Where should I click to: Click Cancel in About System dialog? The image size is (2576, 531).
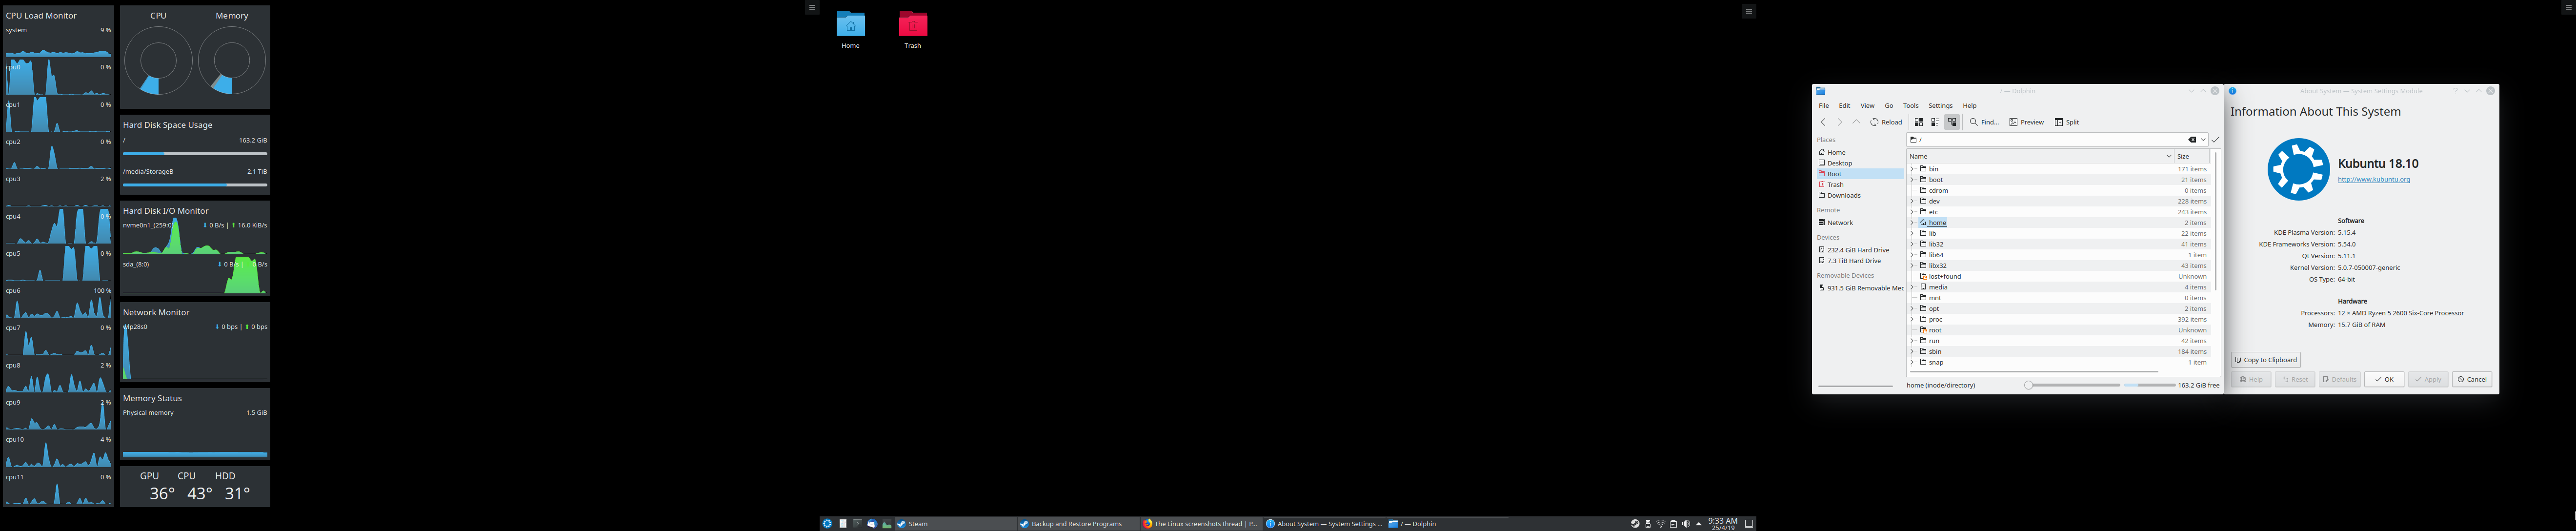pos(2472,380)
